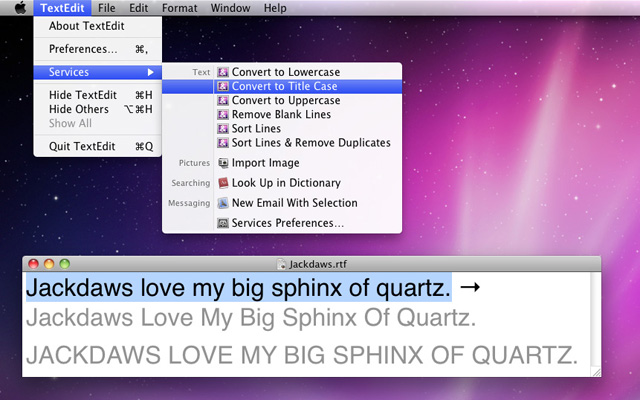Click the Services Preferences gear icon
The width and height of the screenshot is (640, 400).
click(223, 223)
